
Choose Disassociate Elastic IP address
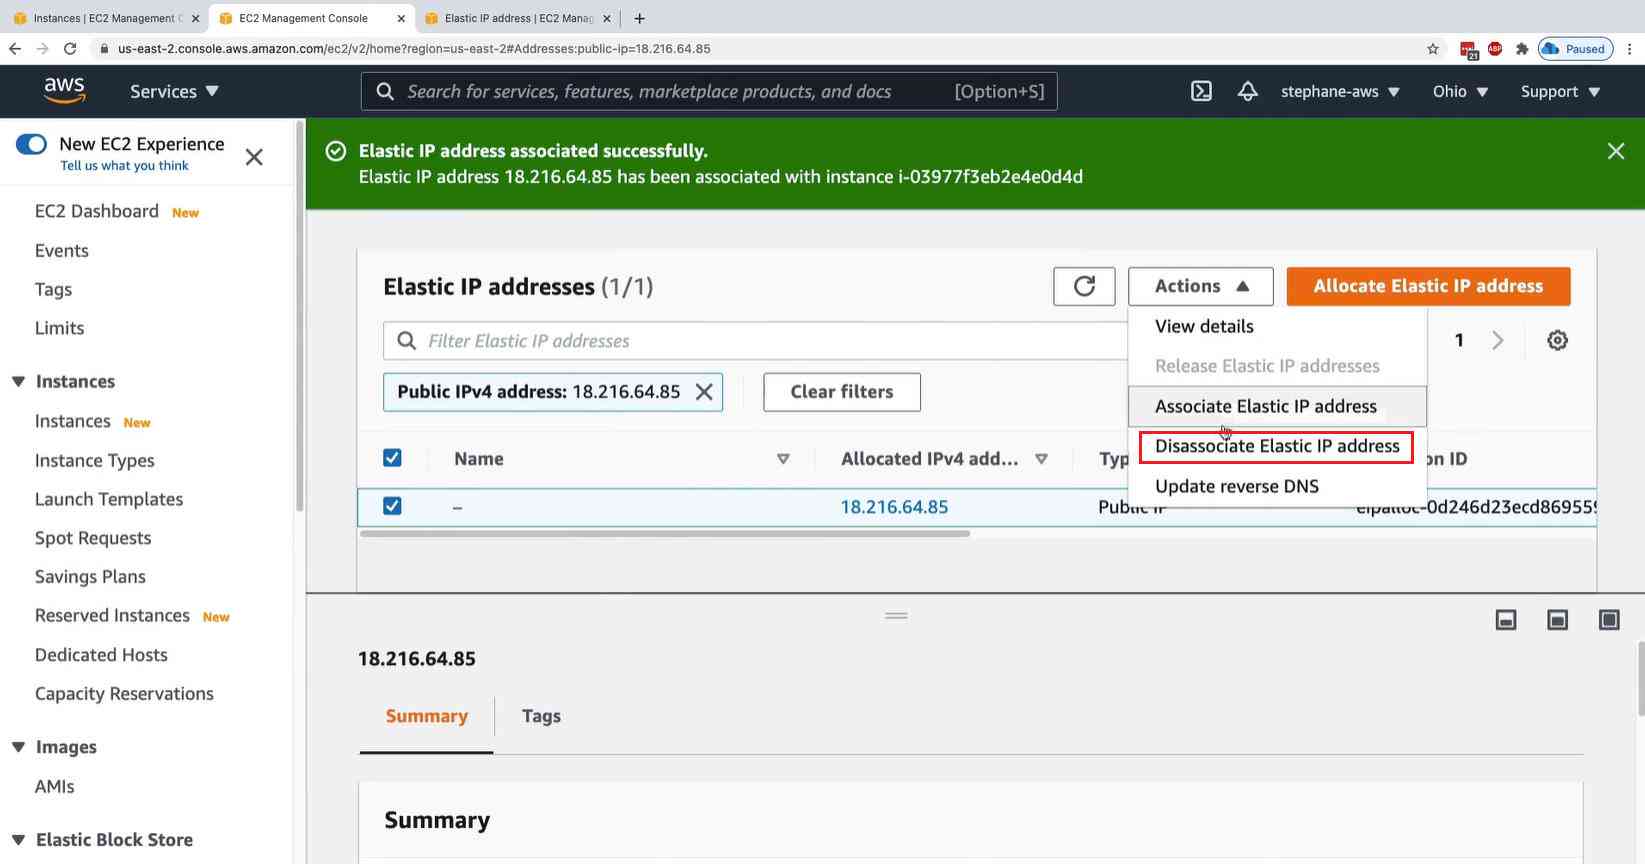[x=1277, y=446]
